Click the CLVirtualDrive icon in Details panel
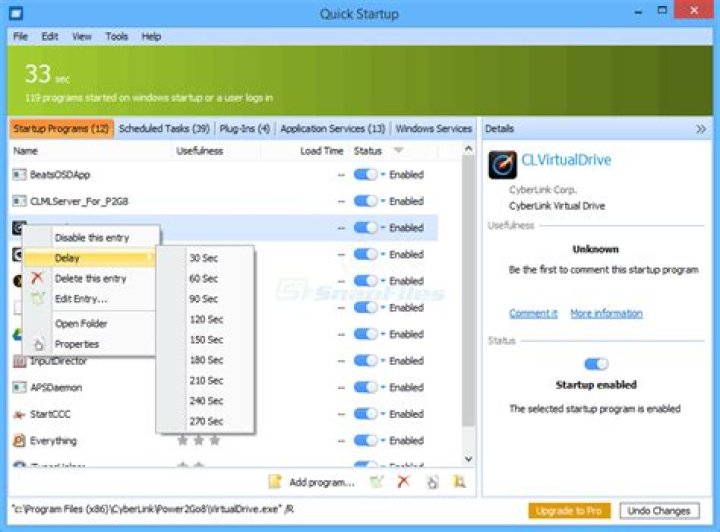Image resolution: width=720 pixels, height=532 pixels. (502, 164)
